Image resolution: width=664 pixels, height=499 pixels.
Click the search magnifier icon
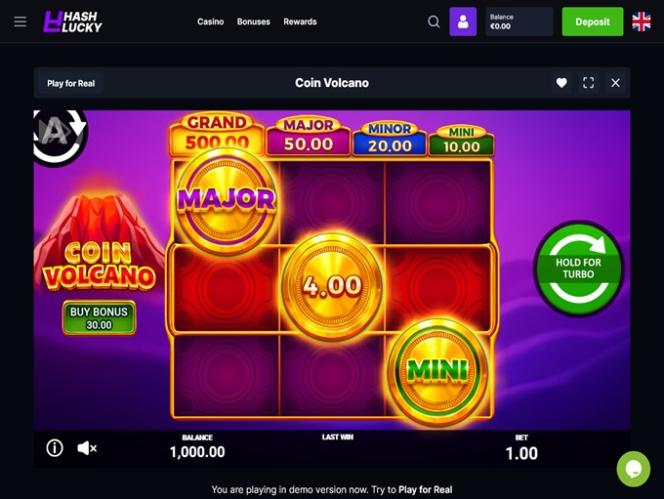[x=434, y=22]
